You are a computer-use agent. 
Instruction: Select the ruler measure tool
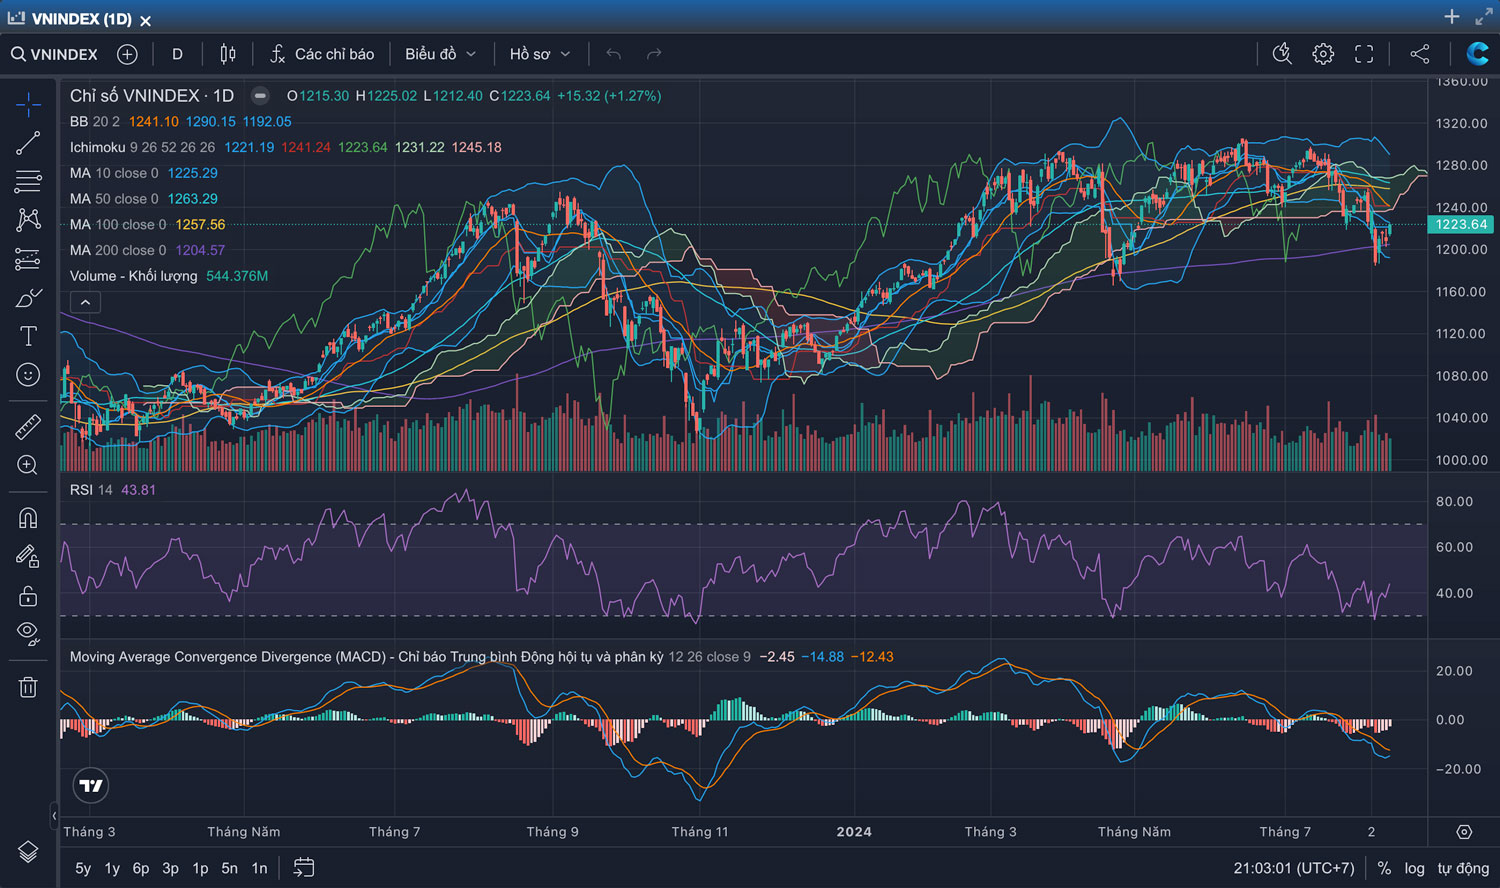pos(28,427)
